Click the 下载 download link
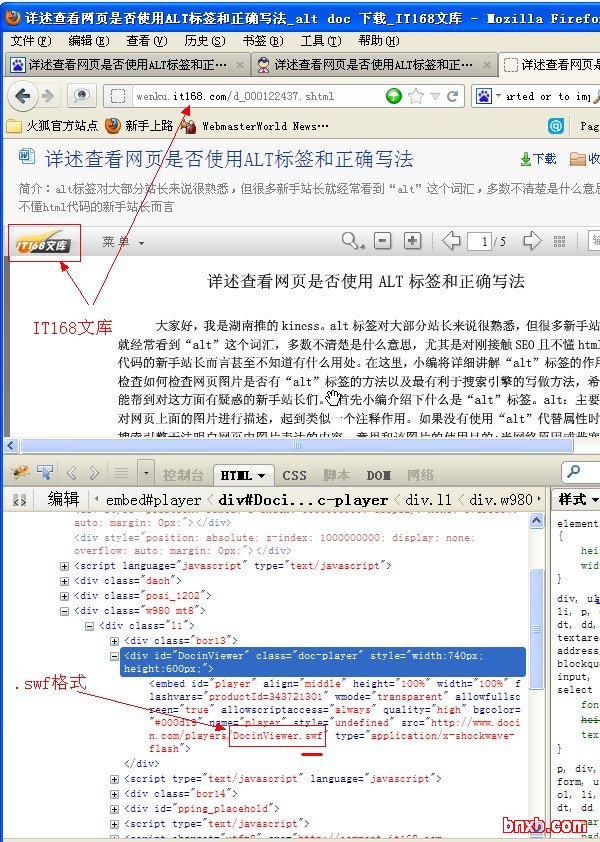 538,158
